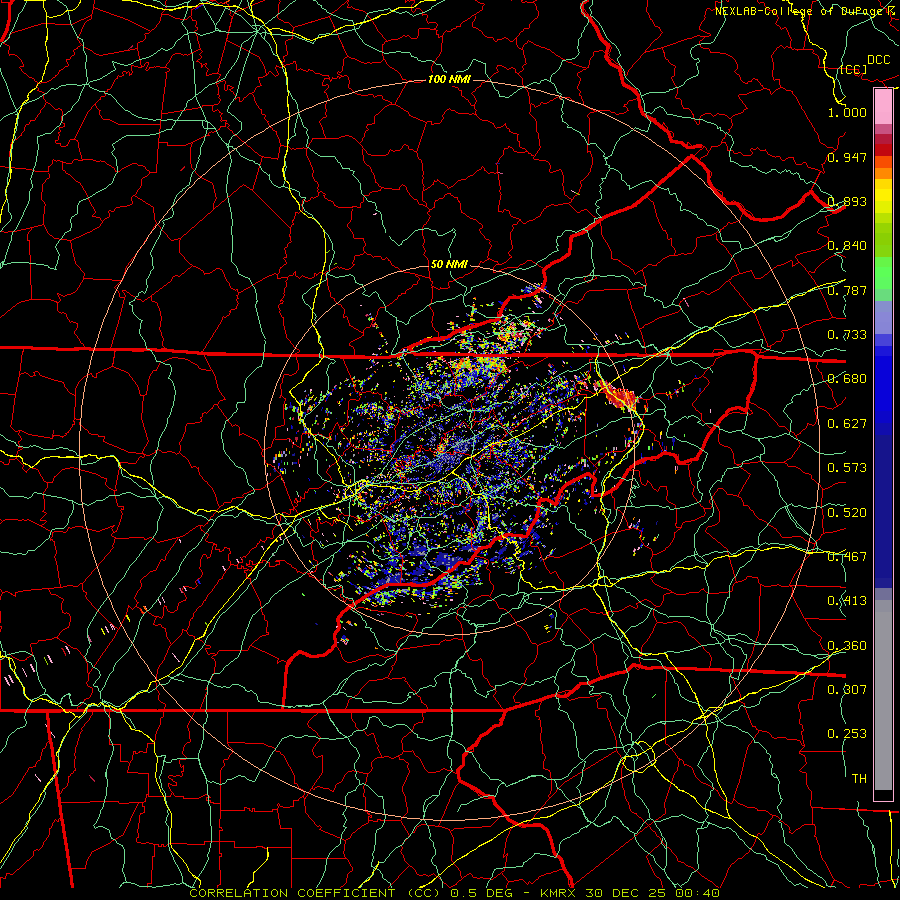This screenshot has height=900, width=900.
Task: Click the 0.840 legend value
Action: pos(847,246)
